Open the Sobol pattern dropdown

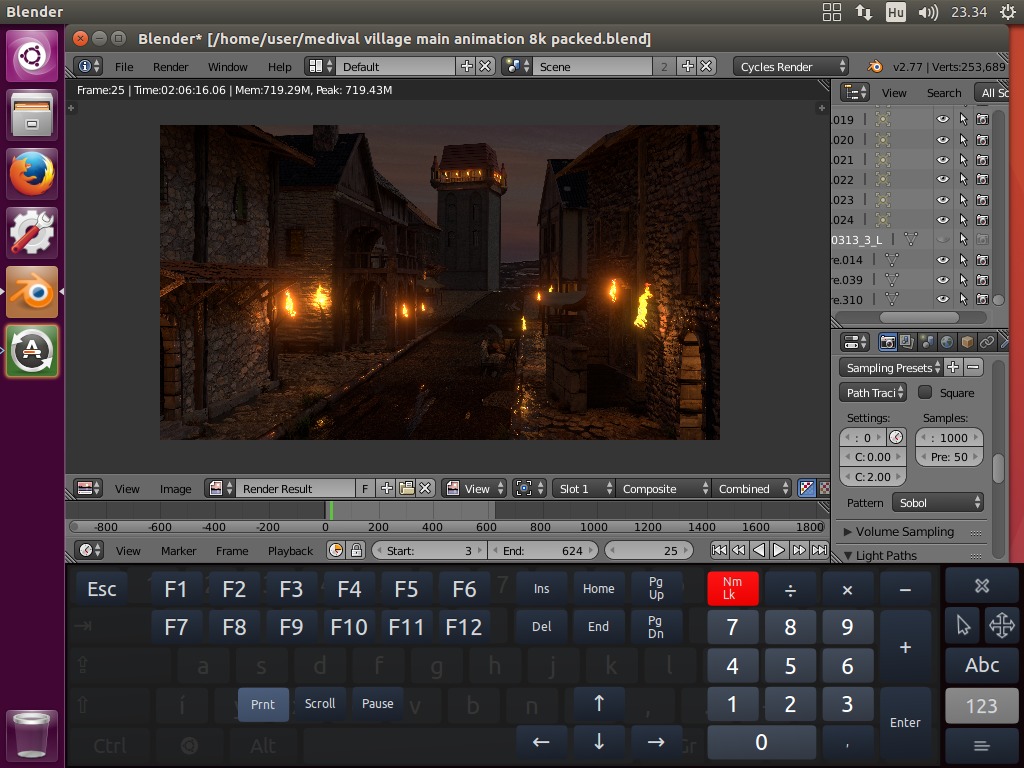tap(936, 503)
